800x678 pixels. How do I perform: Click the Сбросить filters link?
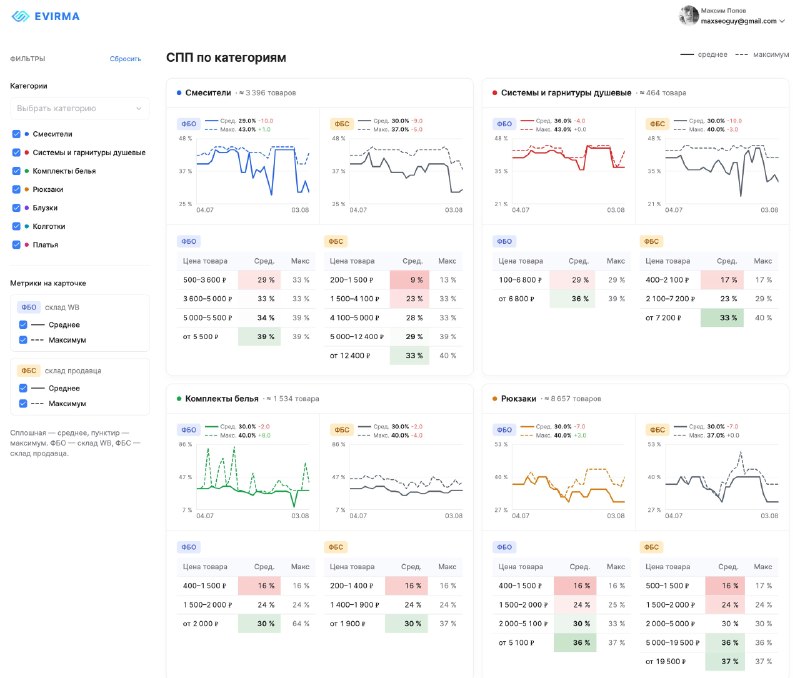(125, 59)
